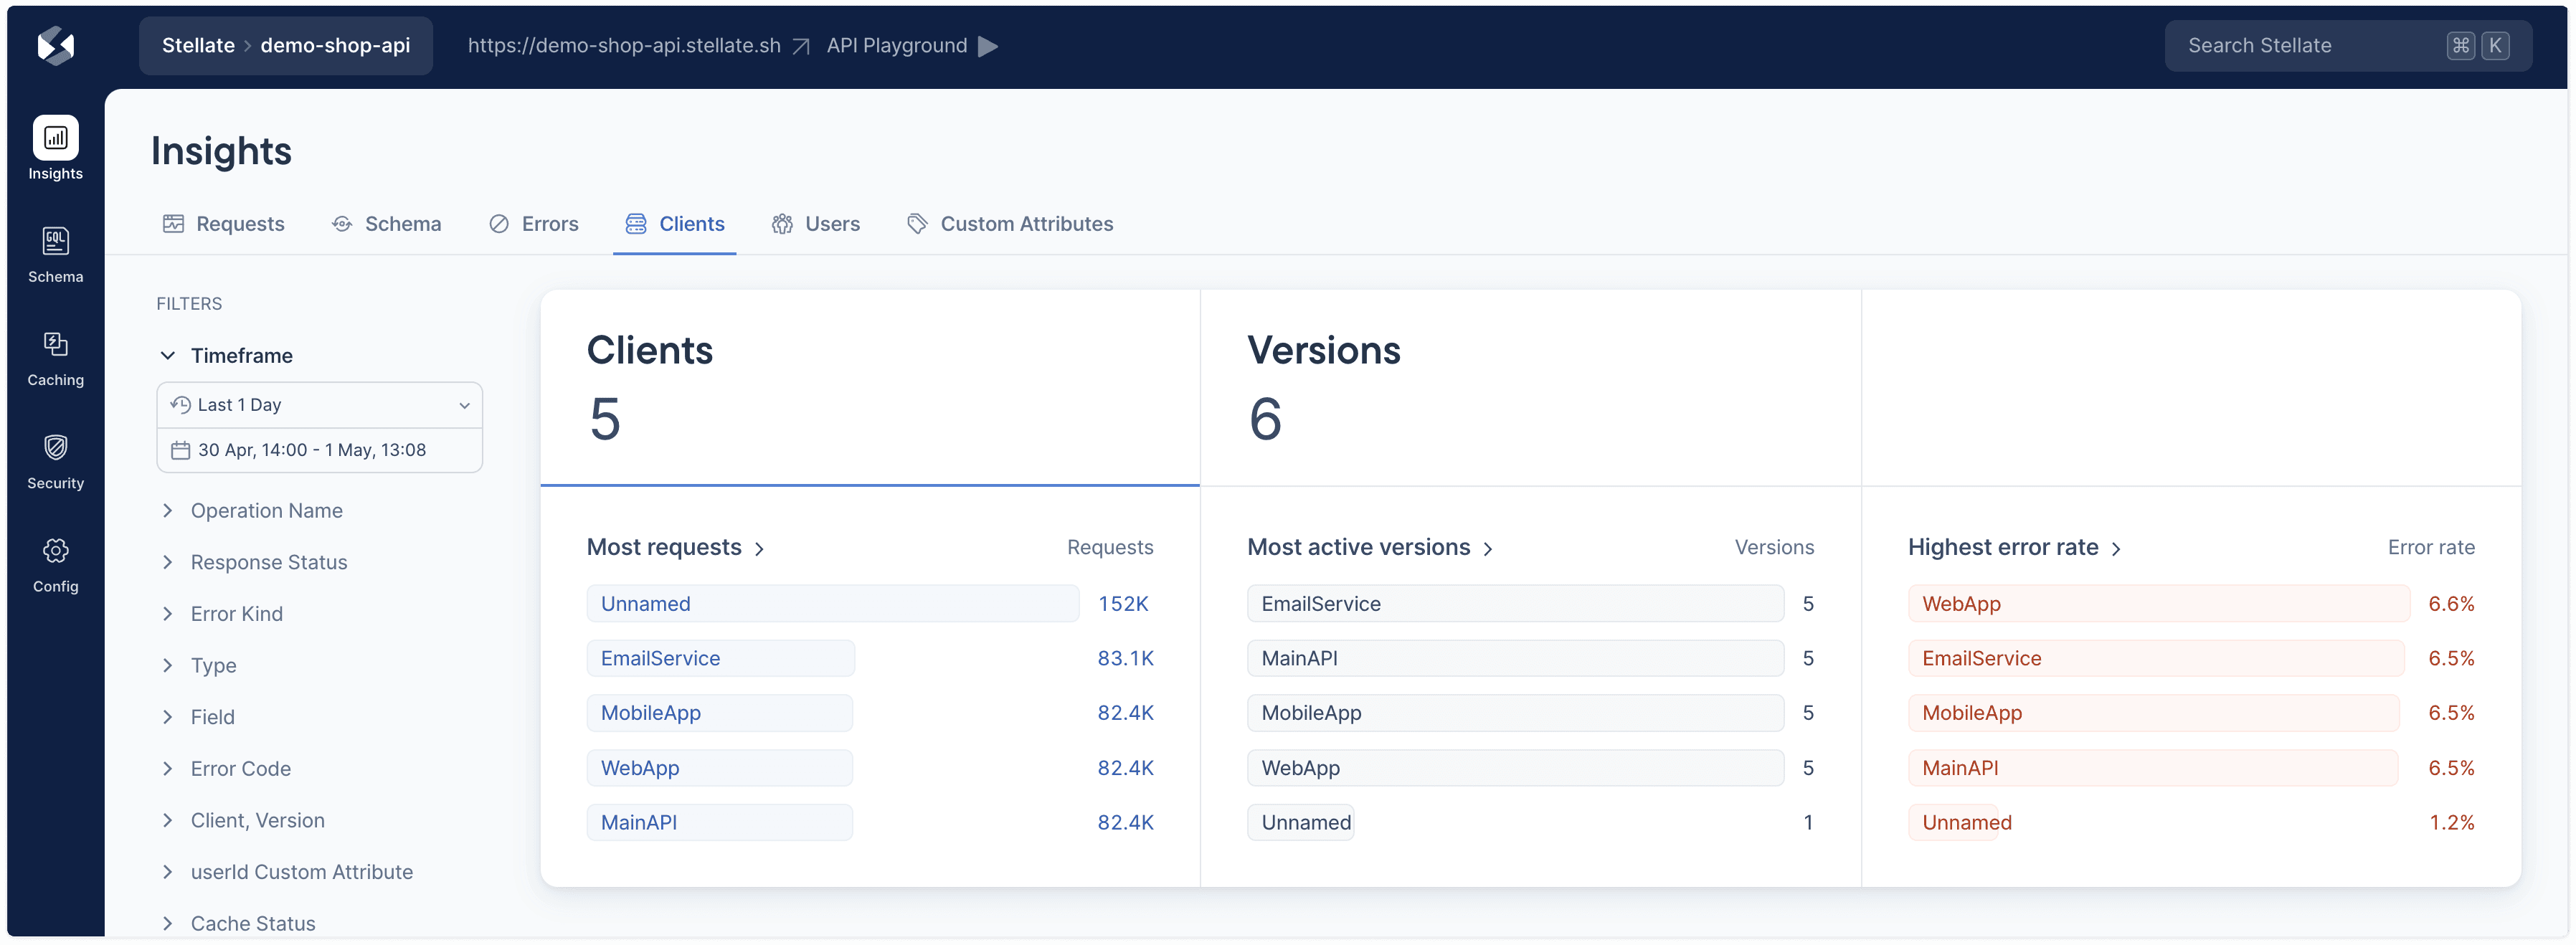
Task: Open the Security shield icon
Action: pos(56,448)
